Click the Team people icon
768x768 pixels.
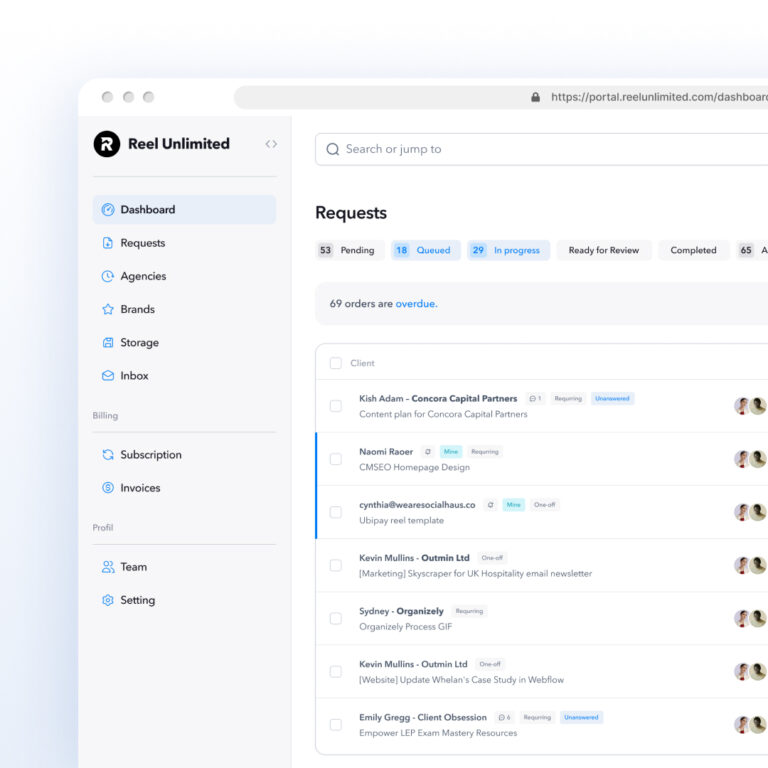(108, 567)
